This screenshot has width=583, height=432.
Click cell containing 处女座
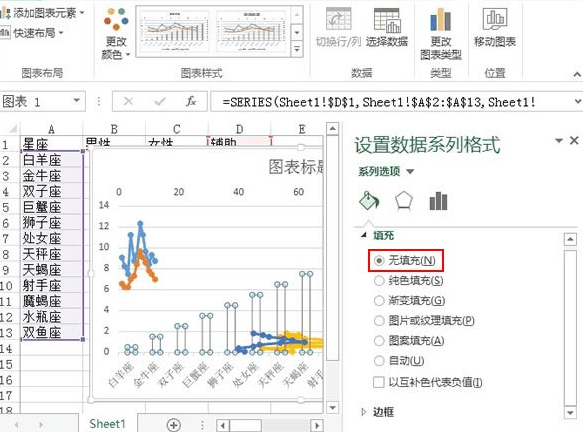click(x=51, y=238)
